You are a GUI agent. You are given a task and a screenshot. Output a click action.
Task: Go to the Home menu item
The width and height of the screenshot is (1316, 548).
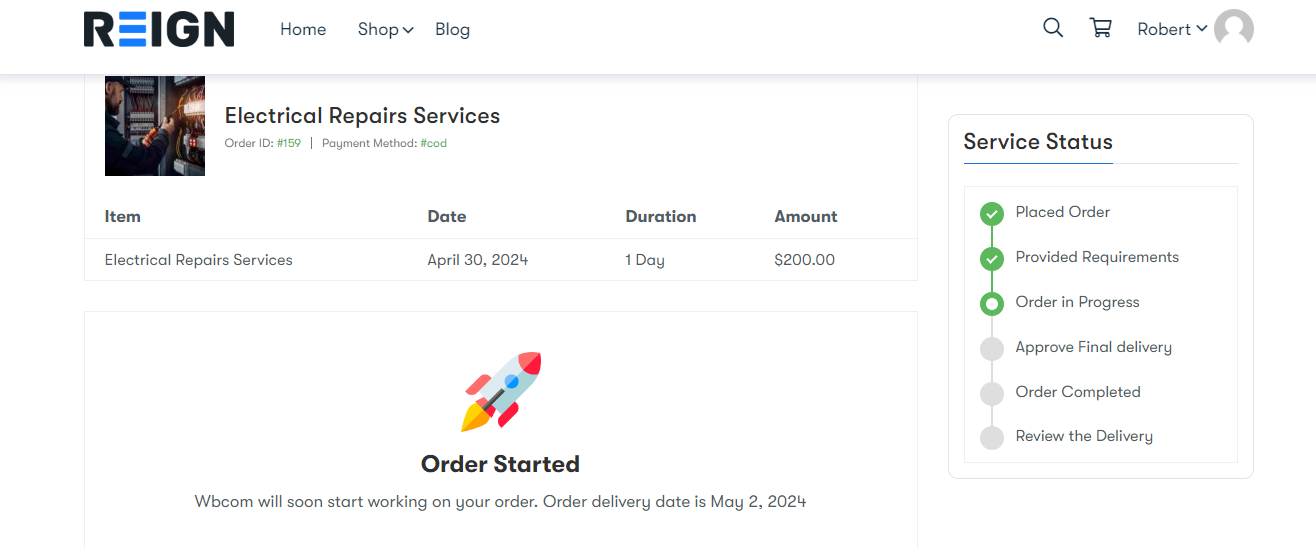coord(303,30)
